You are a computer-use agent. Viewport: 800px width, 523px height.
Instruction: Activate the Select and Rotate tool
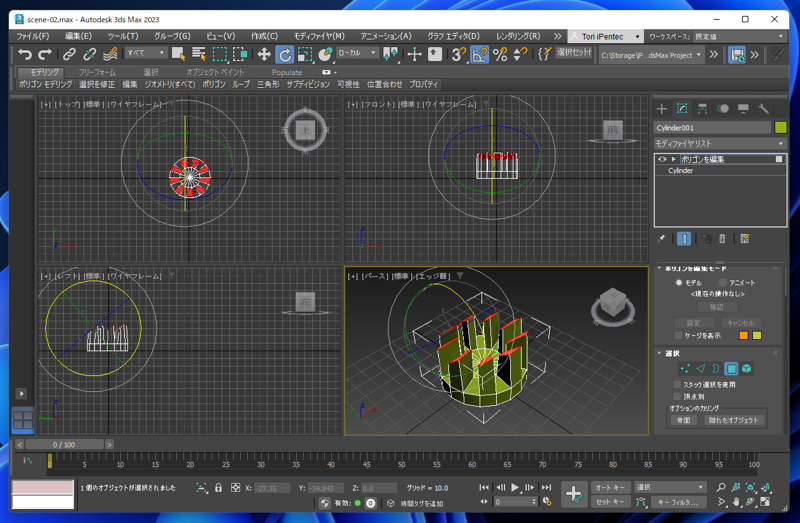(x=284, y=54)
